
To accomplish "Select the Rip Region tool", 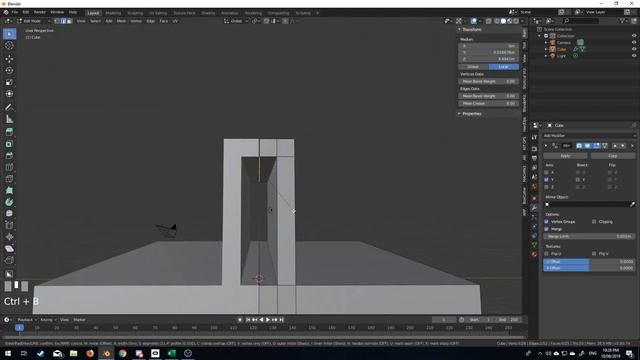I will (9, 260).
